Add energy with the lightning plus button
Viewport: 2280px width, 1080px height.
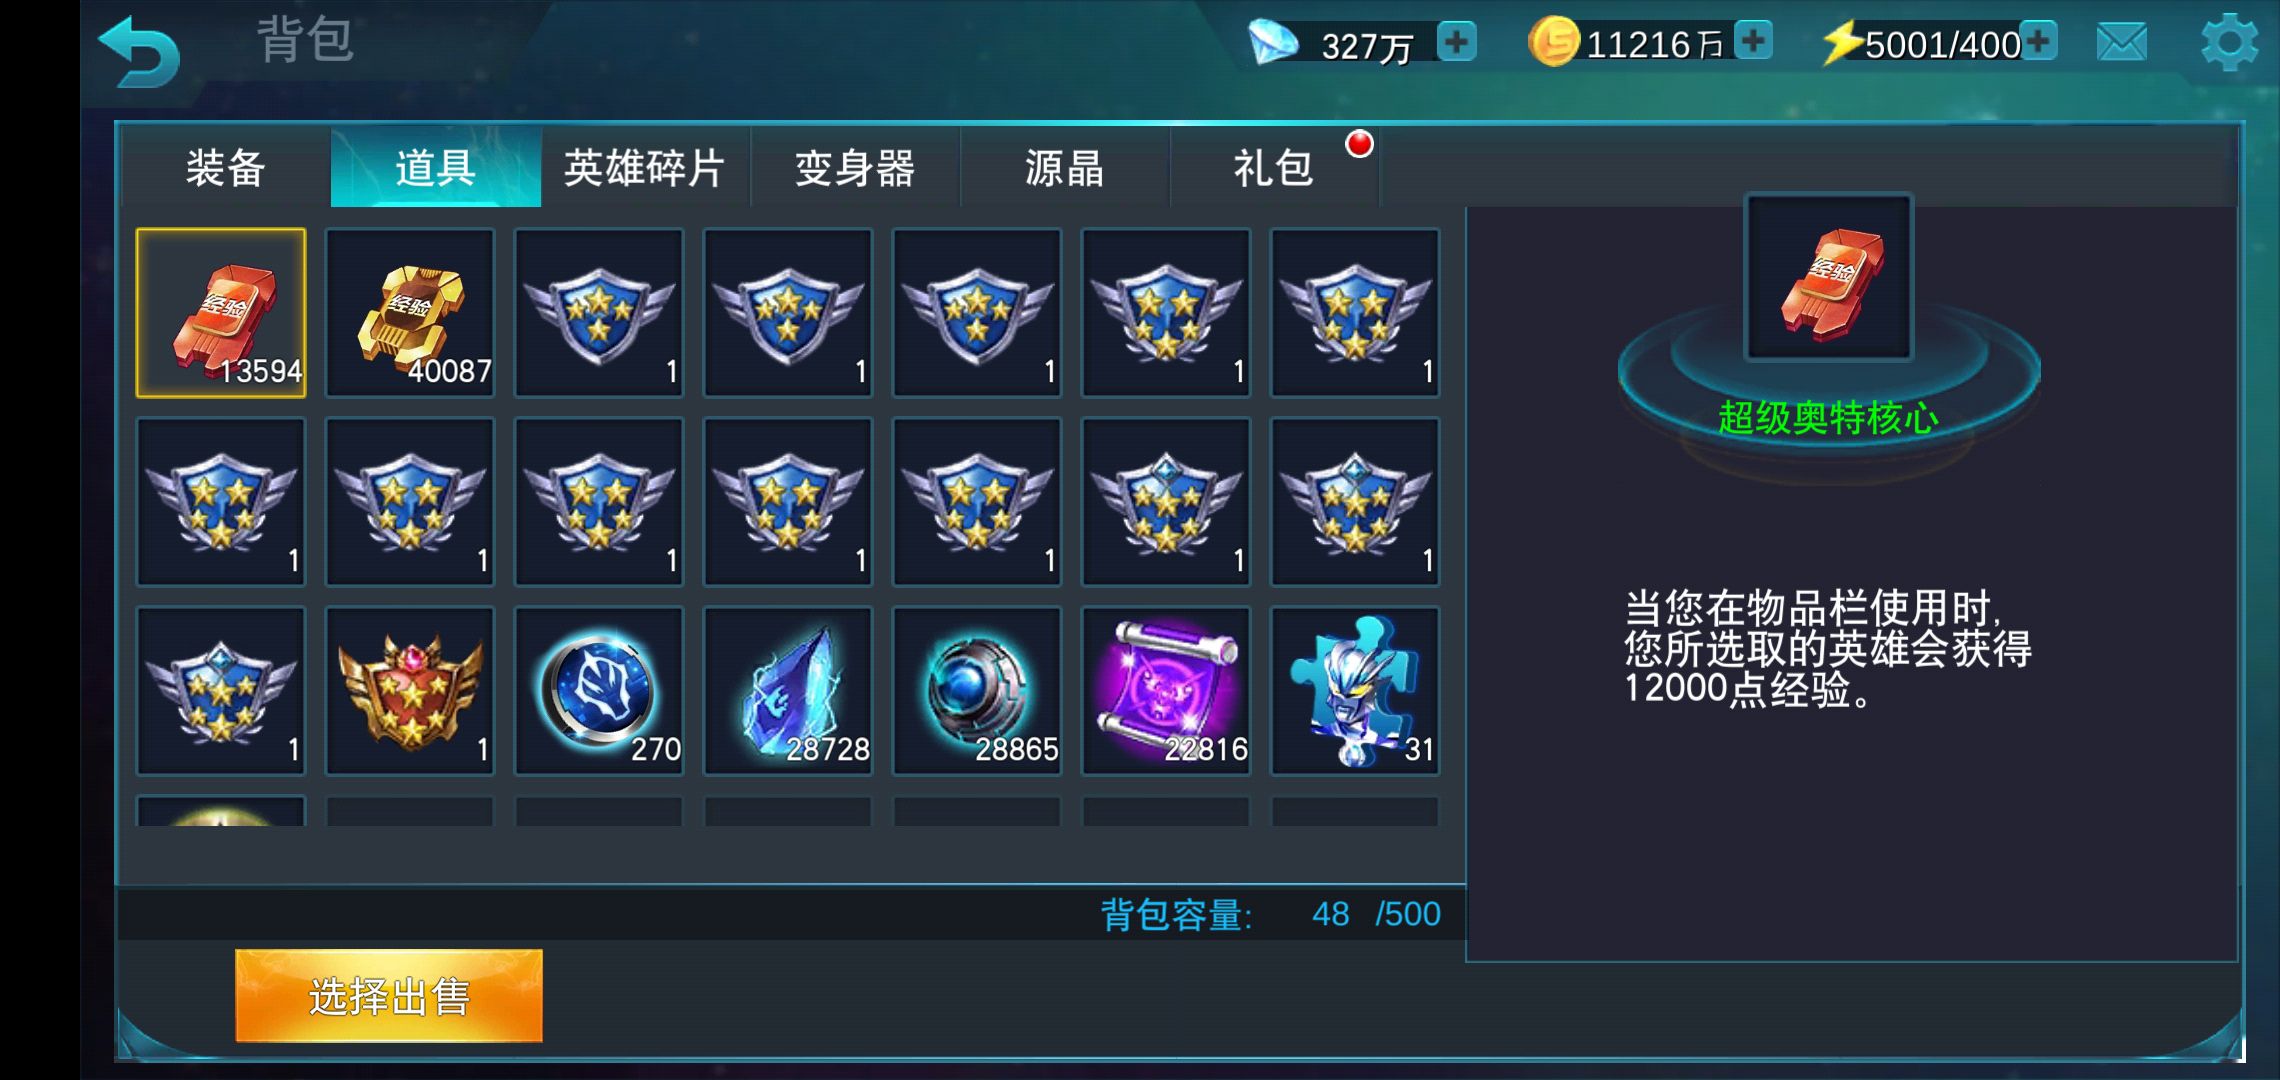(2038, 41)
